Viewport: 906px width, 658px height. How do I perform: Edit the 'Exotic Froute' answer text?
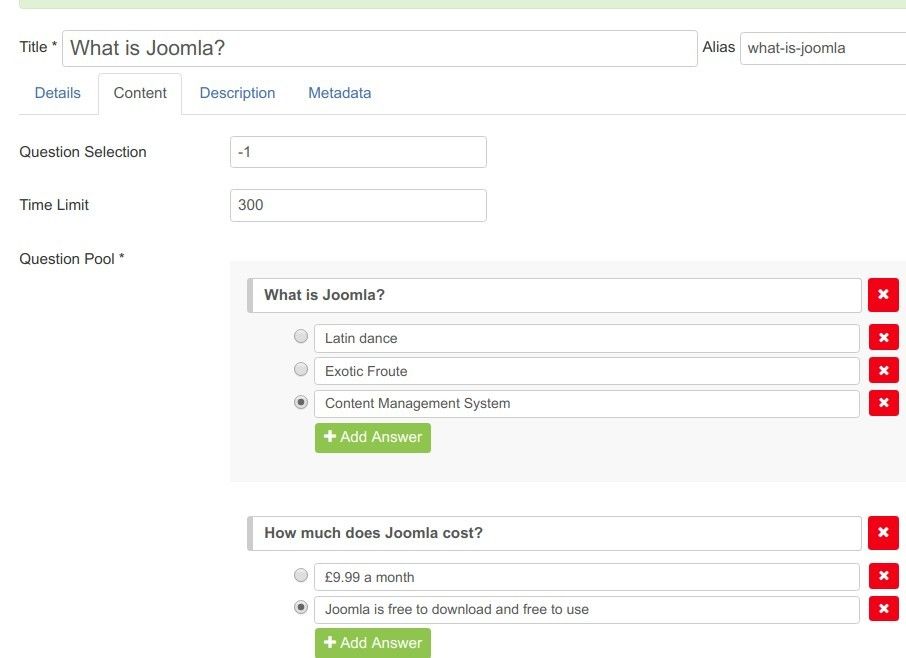(x=586, y=371)
